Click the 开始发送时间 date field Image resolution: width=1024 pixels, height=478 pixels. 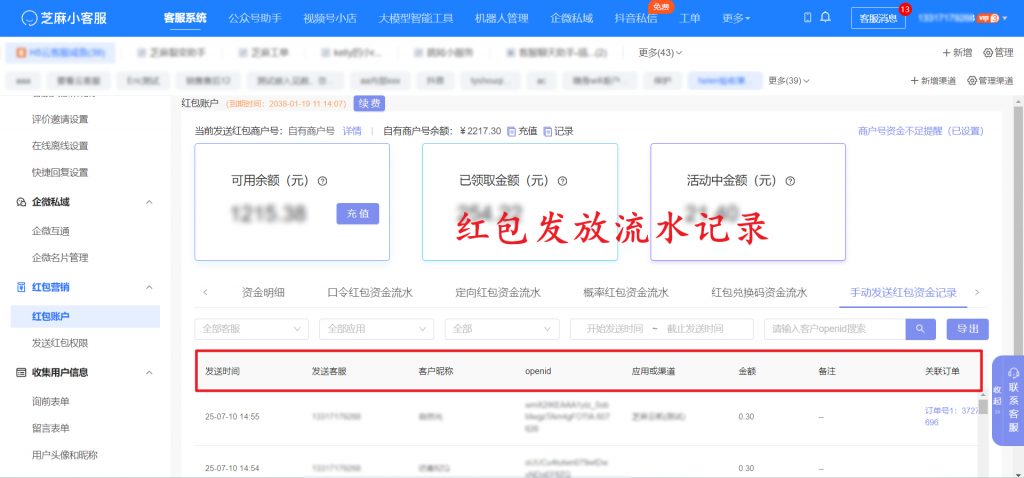tap(615, 329)
